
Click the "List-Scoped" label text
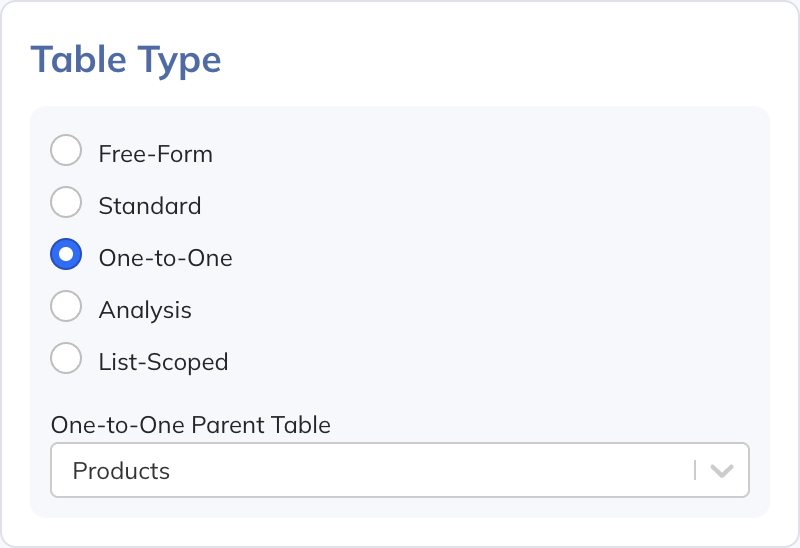[x=163, y=362]
